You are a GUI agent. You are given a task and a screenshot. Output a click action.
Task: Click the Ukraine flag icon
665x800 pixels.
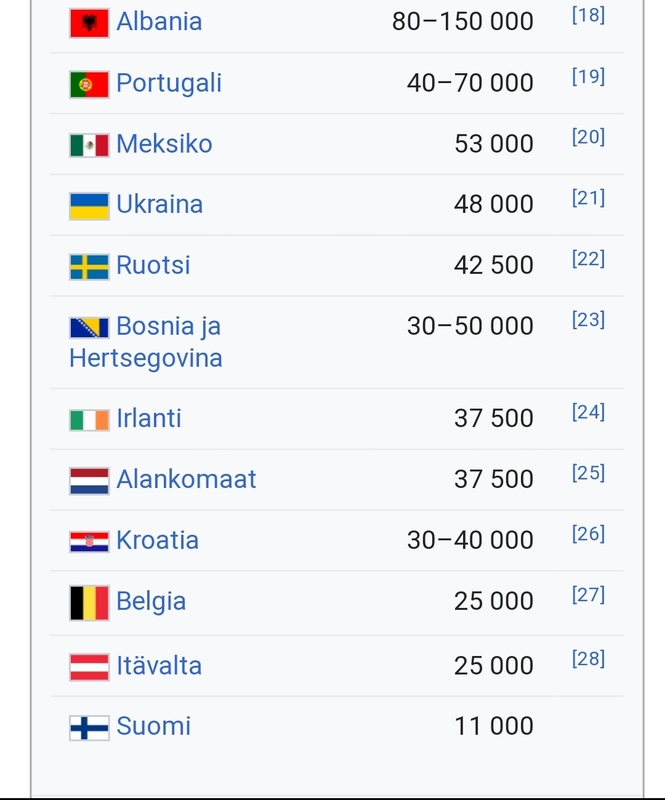pos(89,206)
